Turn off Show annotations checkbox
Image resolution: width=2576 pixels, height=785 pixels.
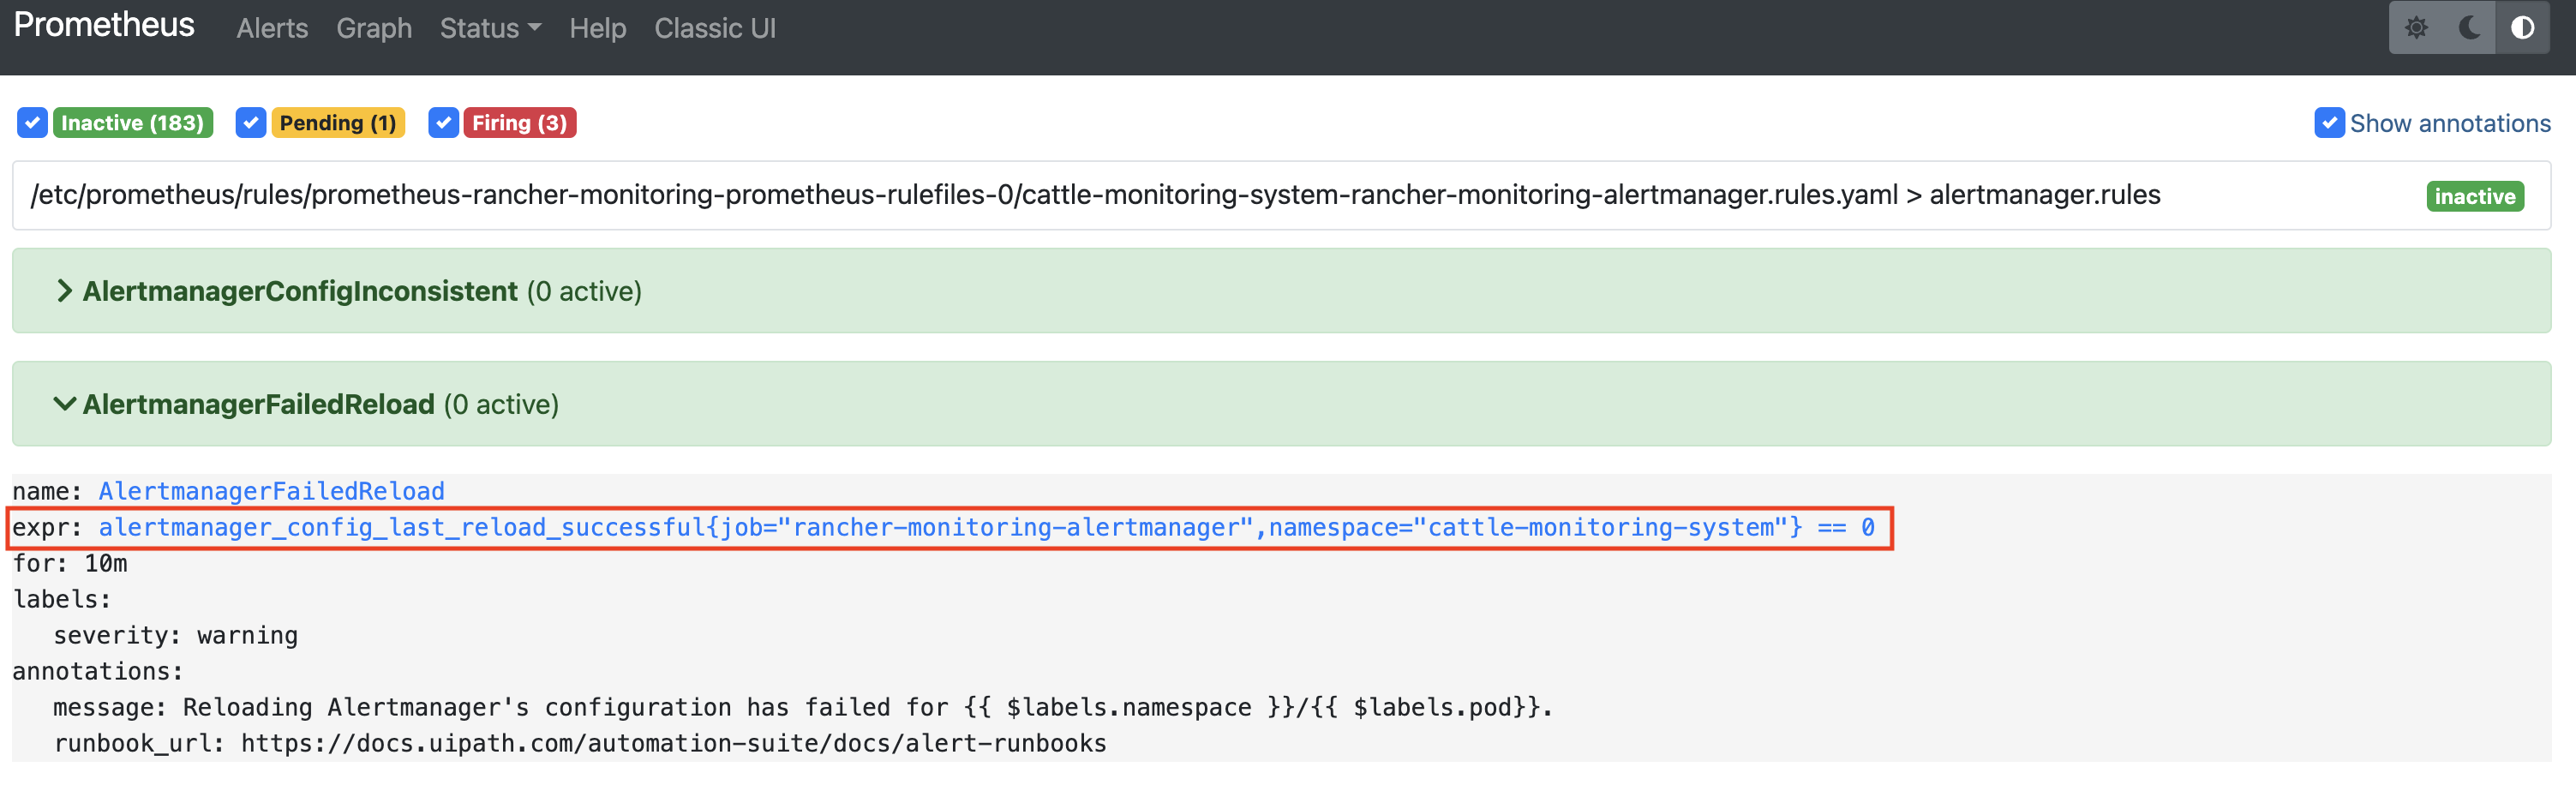pyautogui.click(x=2329, y=123)
